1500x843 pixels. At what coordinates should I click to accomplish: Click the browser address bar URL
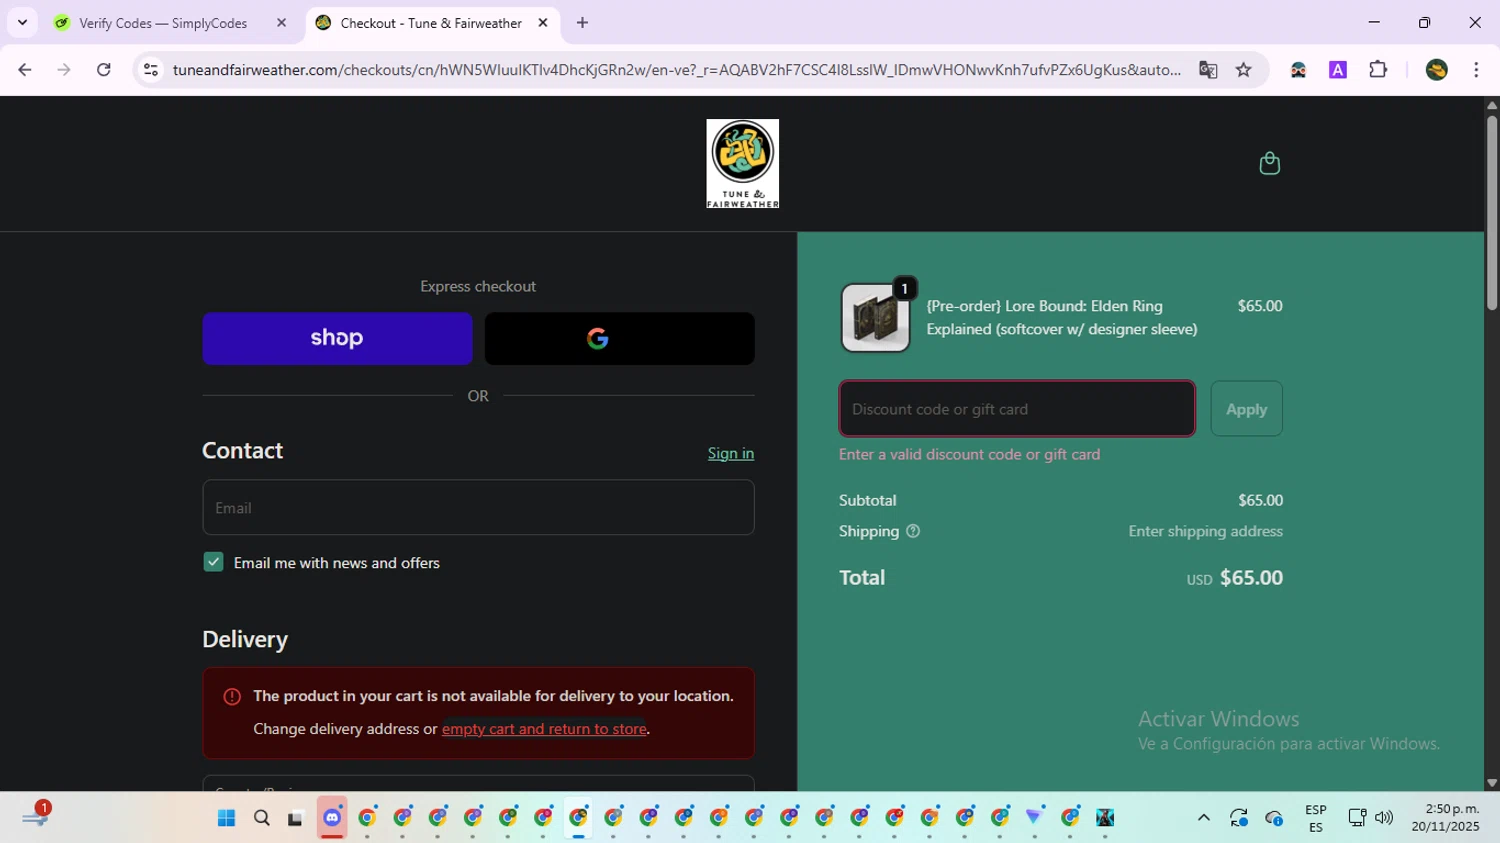point(676,70)
